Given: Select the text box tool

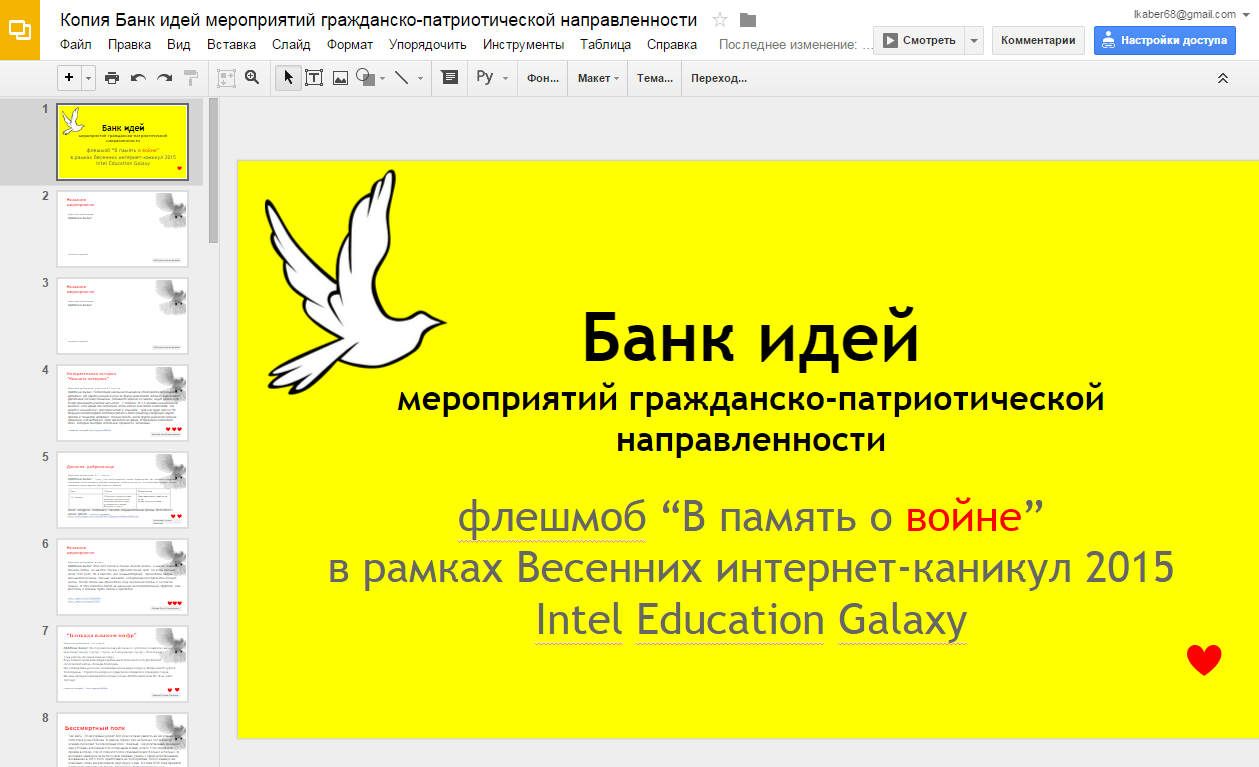Looking at the screenshot, I should tap(314, 78).
